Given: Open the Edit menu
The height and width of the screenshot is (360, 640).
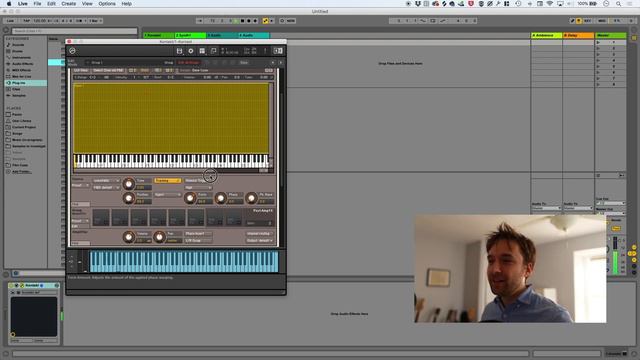Looking at the screenshot, I should click(51, 4).
